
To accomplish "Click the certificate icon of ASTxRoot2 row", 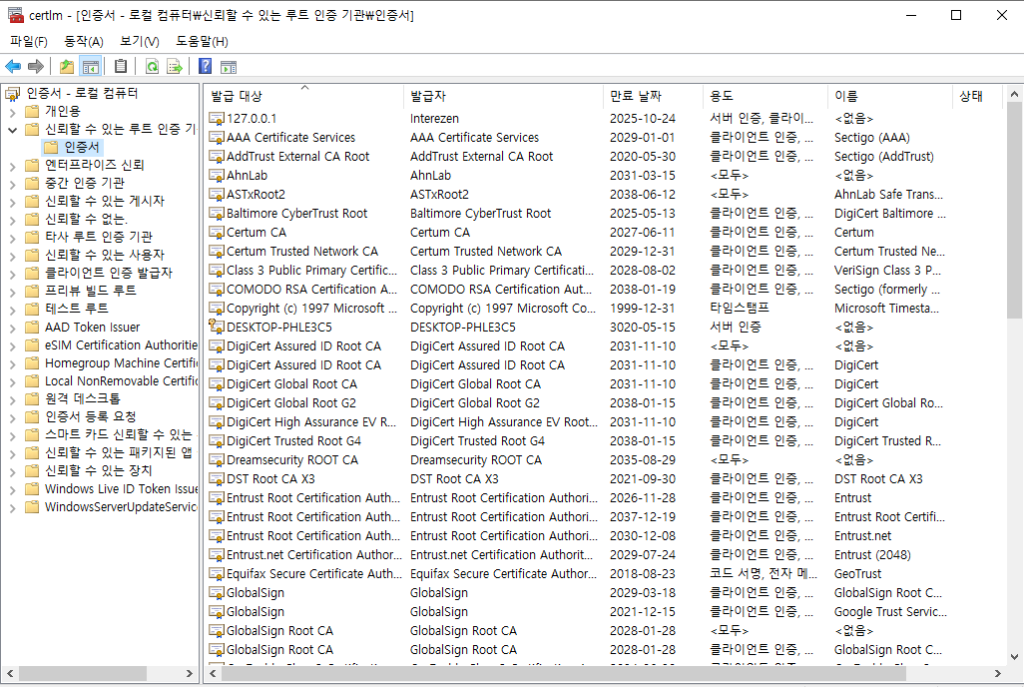I will pyautogui.click(x=216, y=195).
